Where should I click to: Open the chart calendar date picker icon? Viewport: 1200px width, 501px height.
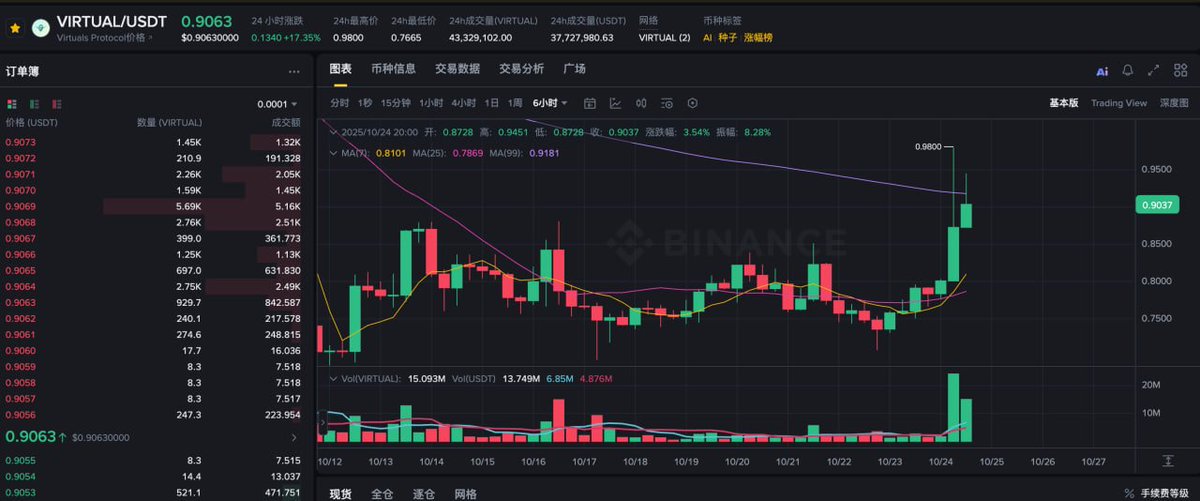(x=590, y=103)
